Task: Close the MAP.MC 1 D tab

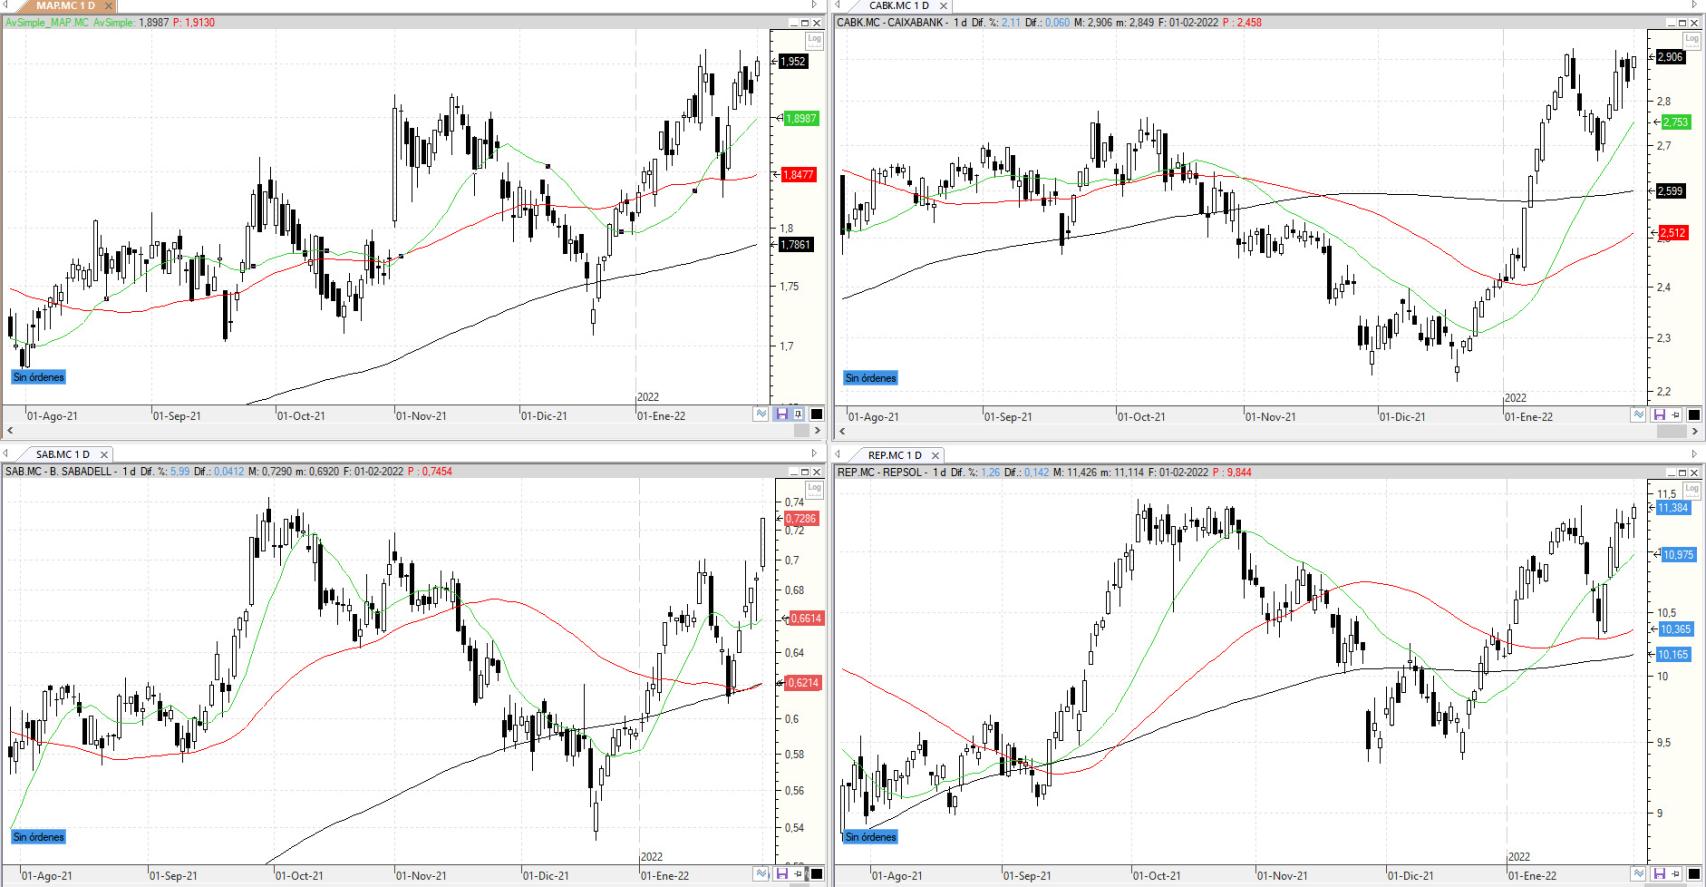Action: 109,6
